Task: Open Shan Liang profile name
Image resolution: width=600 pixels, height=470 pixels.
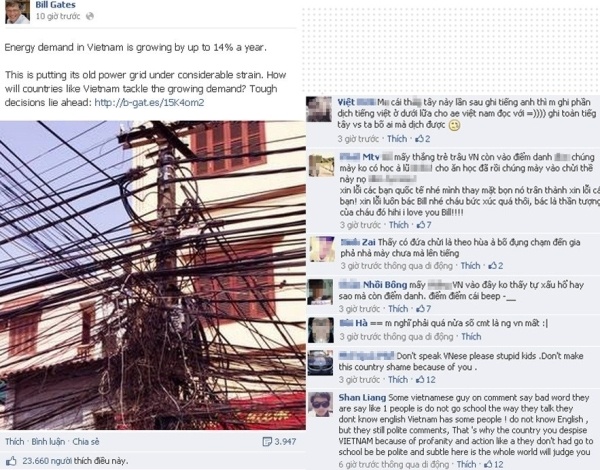Action: point(362,398)
